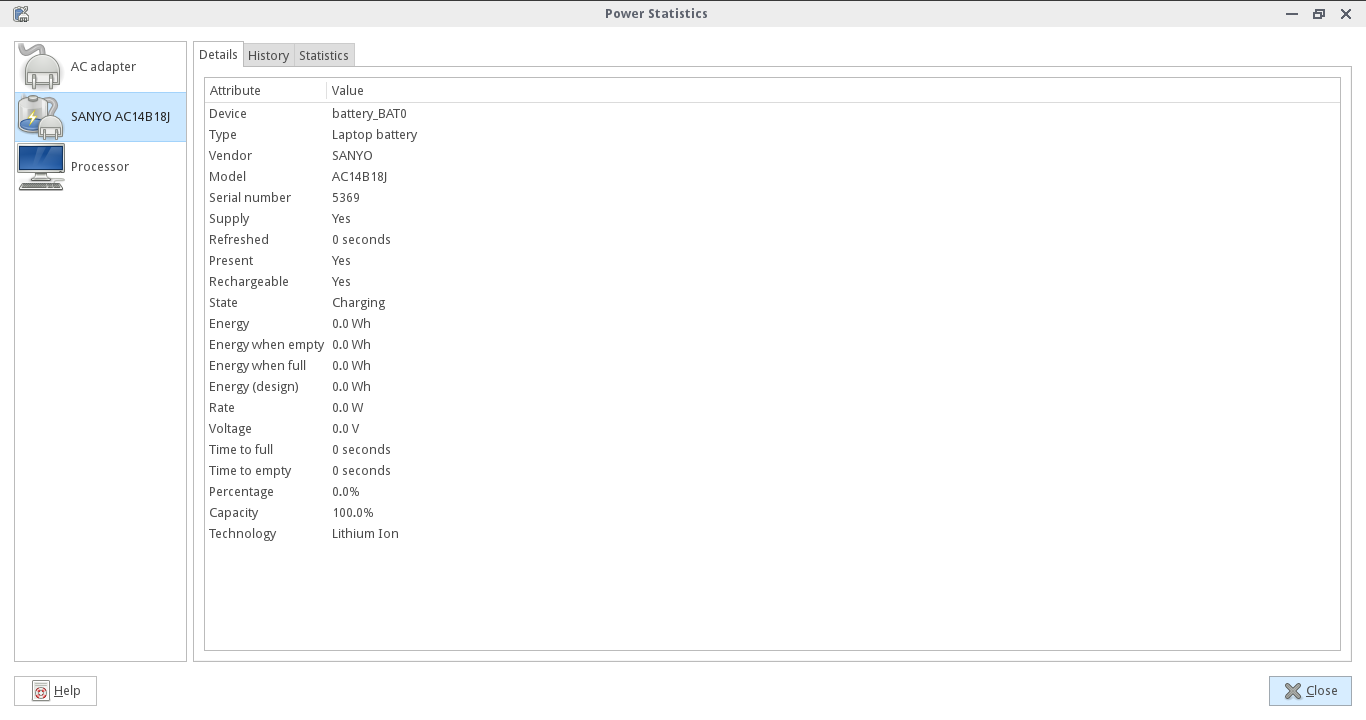Click the Lithium Ion technology value
Screen dimensions: 1366x720
[365, 534]
